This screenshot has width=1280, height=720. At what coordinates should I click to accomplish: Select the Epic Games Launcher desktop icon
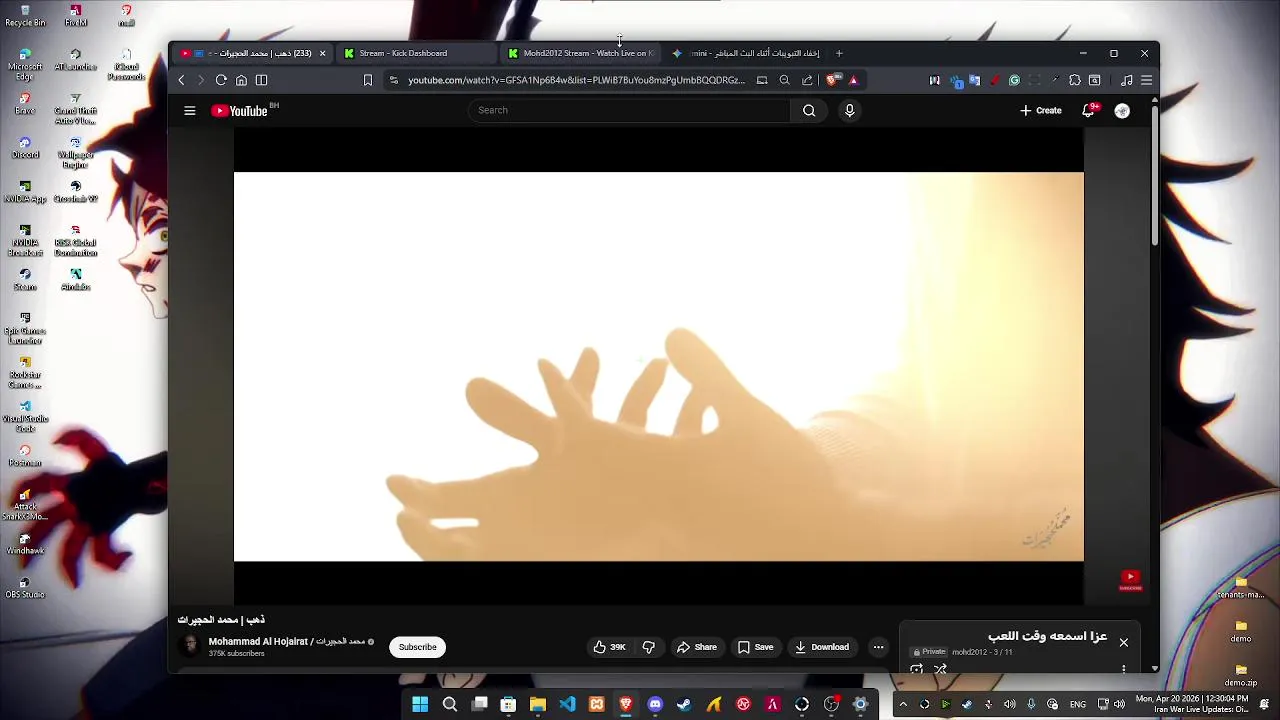25,329
